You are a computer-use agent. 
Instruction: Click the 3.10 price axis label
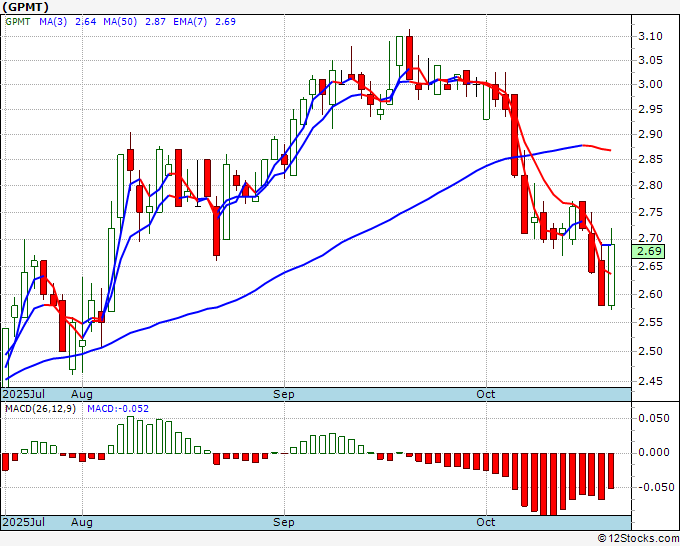[651, 36]
